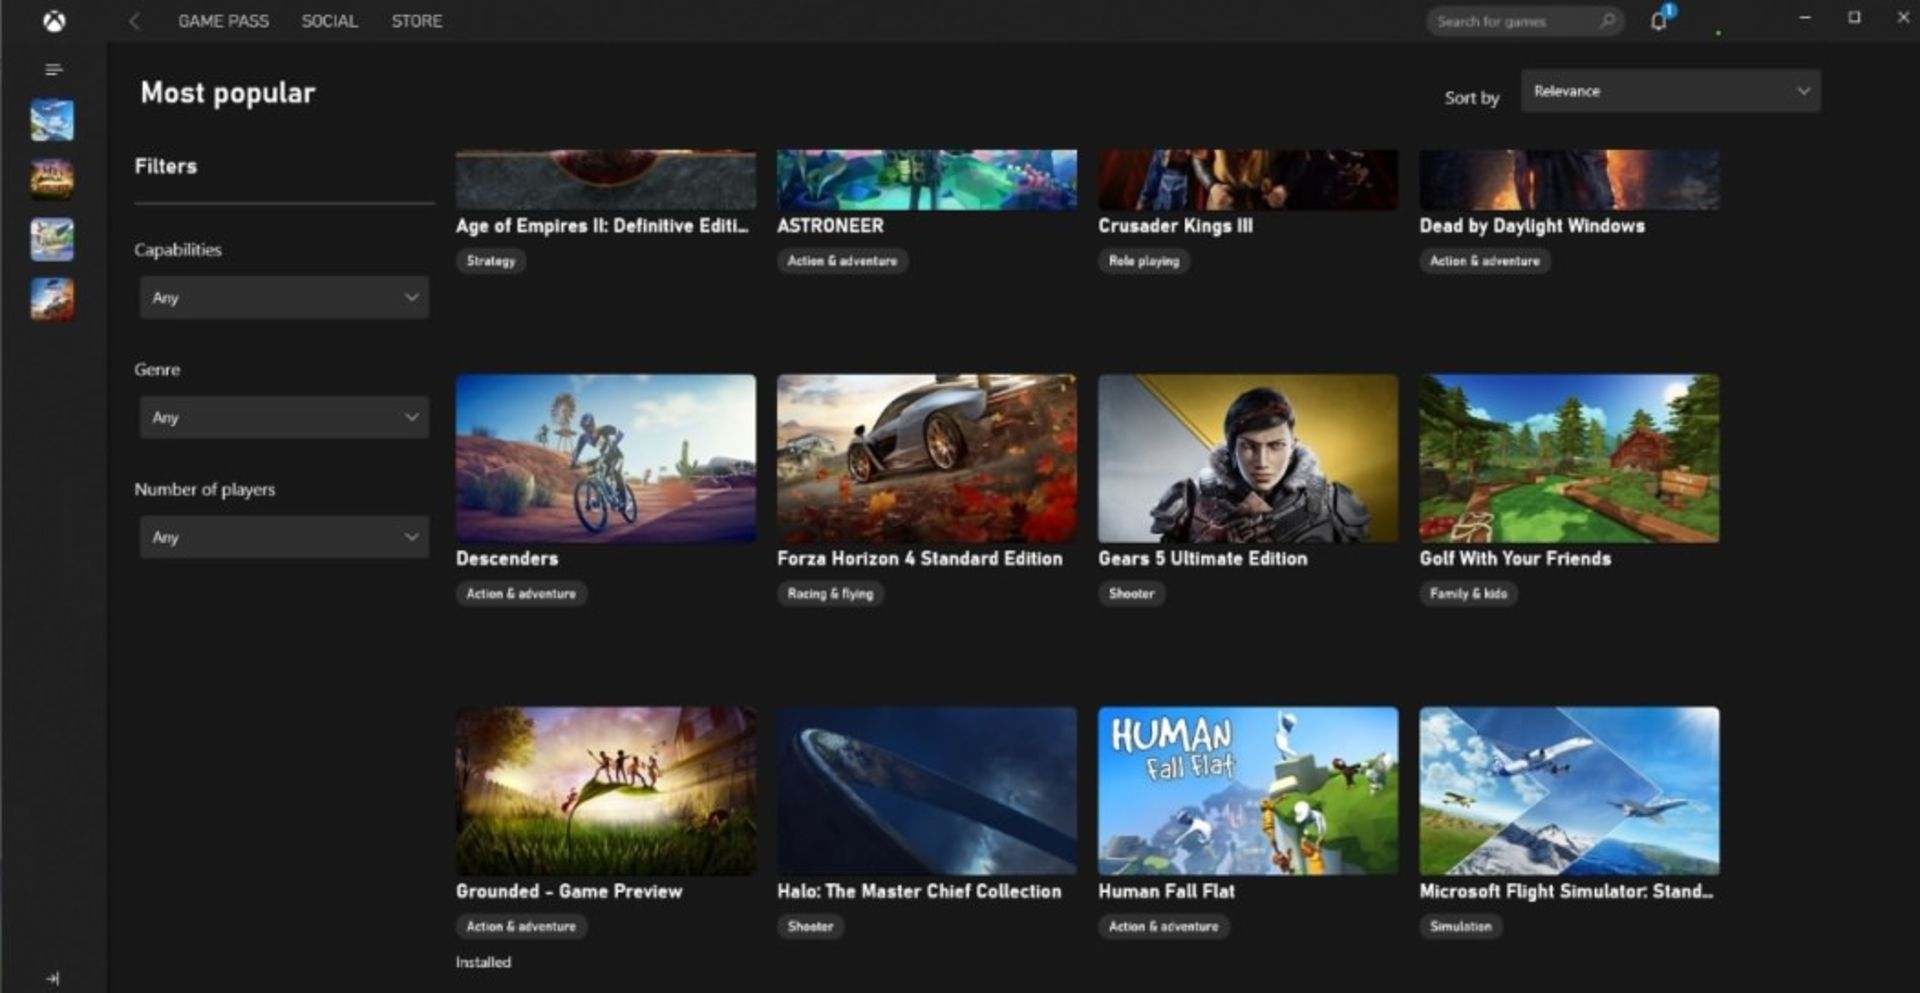Open the STORE tab

tap(416, 21)
